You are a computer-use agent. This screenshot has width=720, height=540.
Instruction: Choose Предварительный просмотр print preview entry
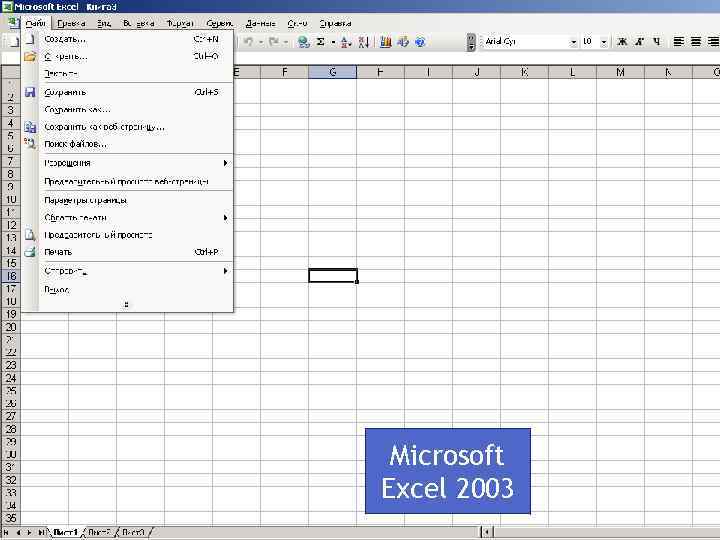pyautogui.click(x=127, y=235)
